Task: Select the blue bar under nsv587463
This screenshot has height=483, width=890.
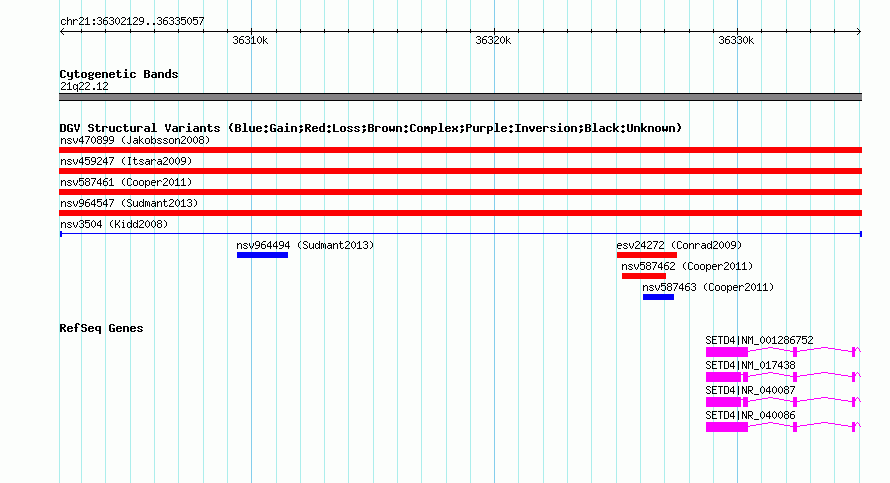Action: [x=658, y=297]
